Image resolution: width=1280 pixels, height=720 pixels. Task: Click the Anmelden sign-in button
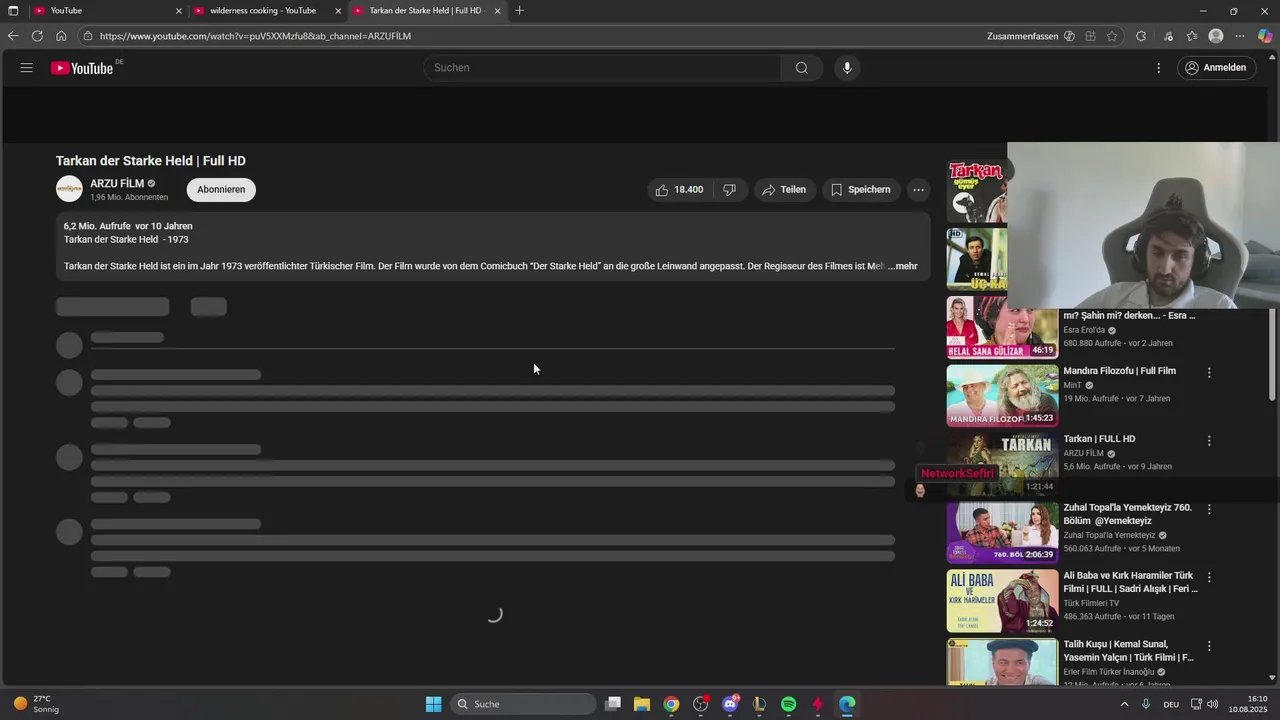coord(1216,68)
